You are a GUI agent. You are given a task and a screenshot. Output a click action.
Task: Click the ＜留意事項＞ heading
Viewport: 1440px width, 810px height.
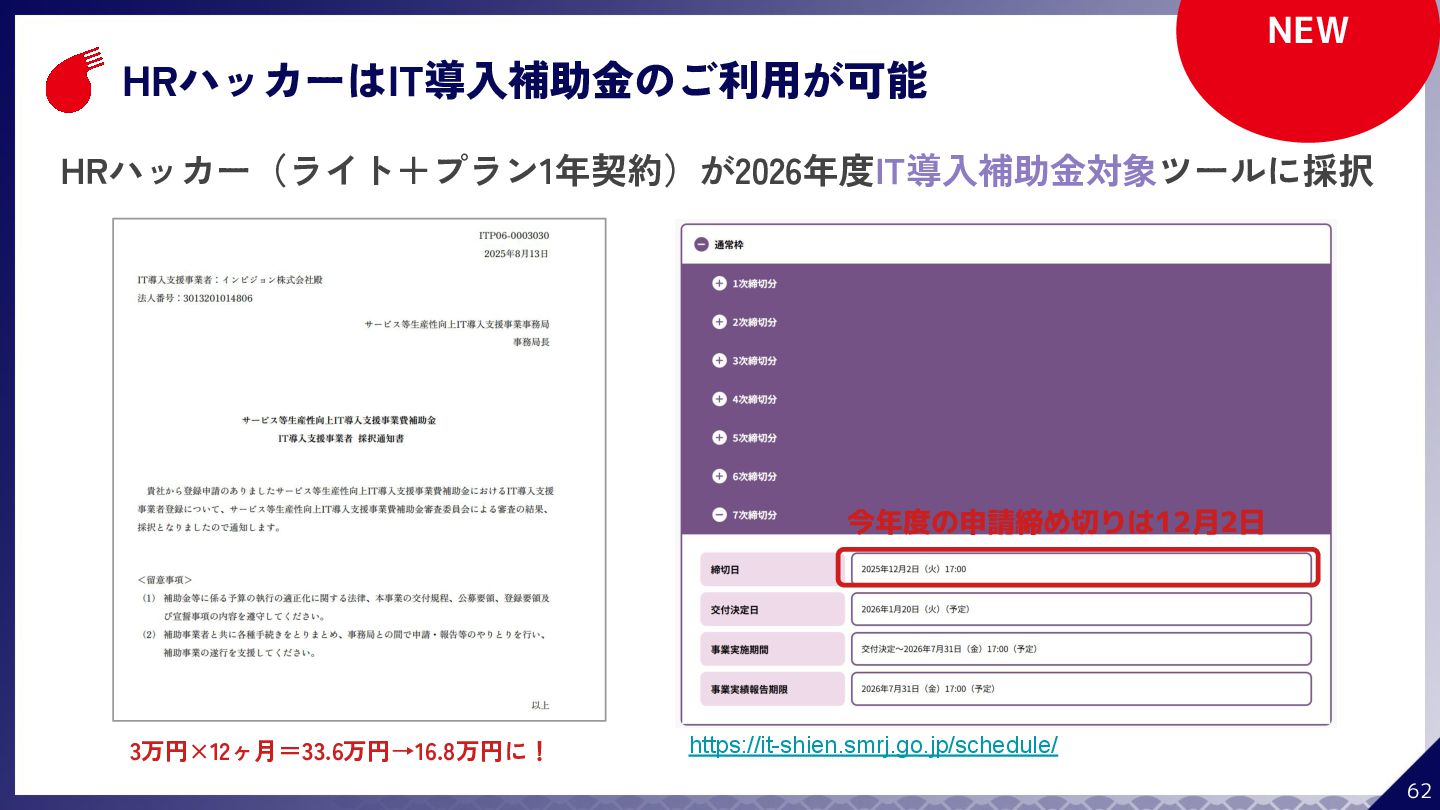165,579
